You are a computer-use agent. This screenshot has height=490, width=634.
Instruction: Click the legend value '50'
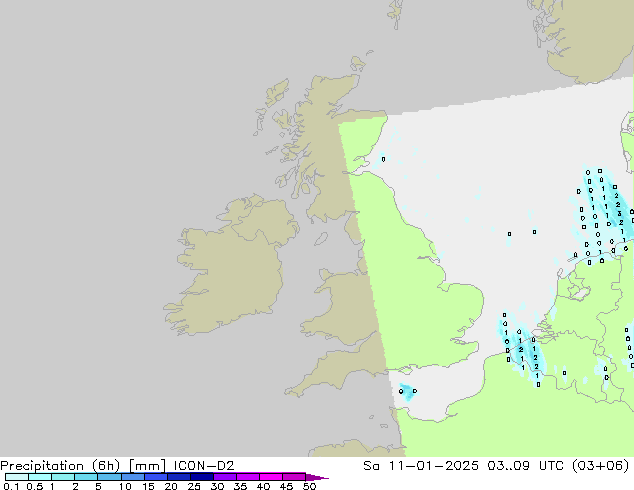coord(309,486)
